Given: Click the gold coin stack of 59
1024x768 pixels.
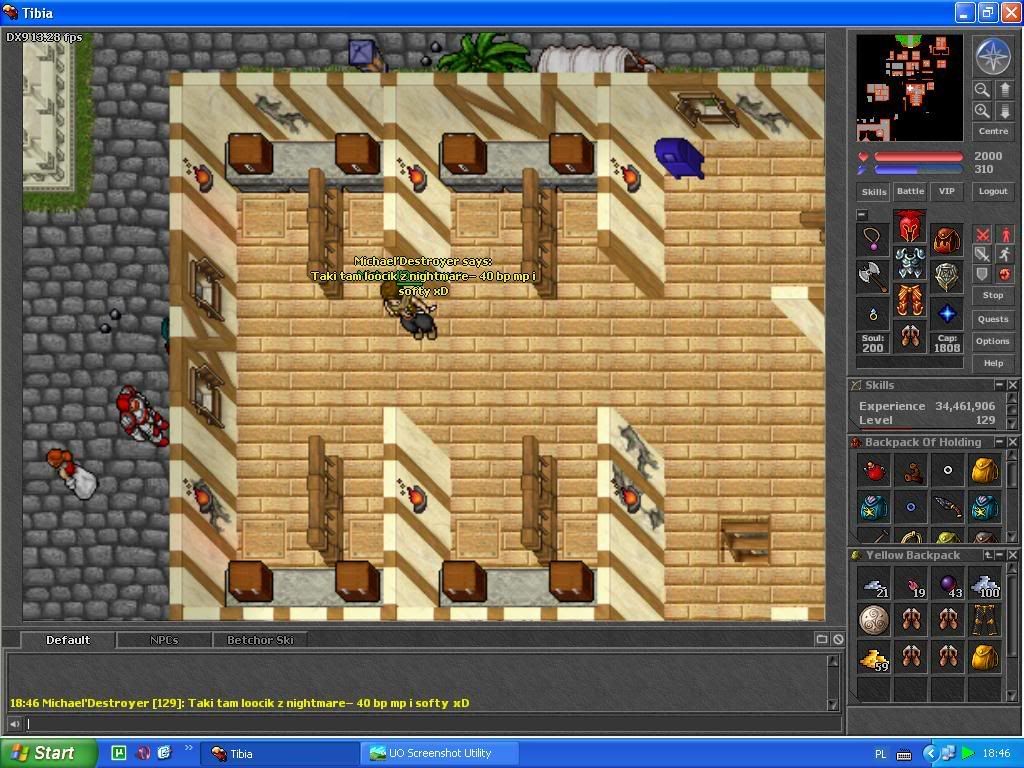Looking at the screenshot, I should 874,658.
